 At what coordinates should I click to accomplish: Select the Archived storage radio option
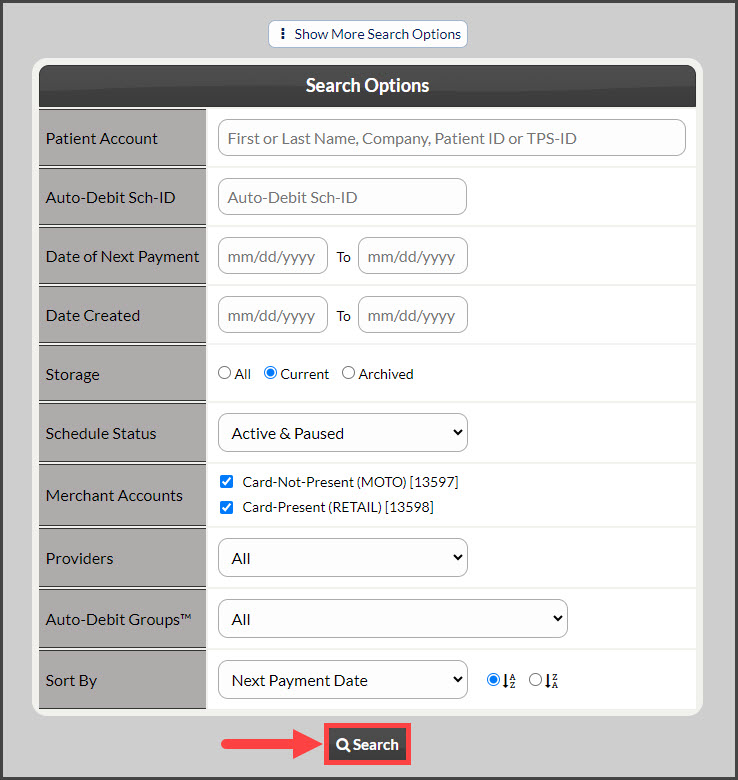(x=348, y=373)
